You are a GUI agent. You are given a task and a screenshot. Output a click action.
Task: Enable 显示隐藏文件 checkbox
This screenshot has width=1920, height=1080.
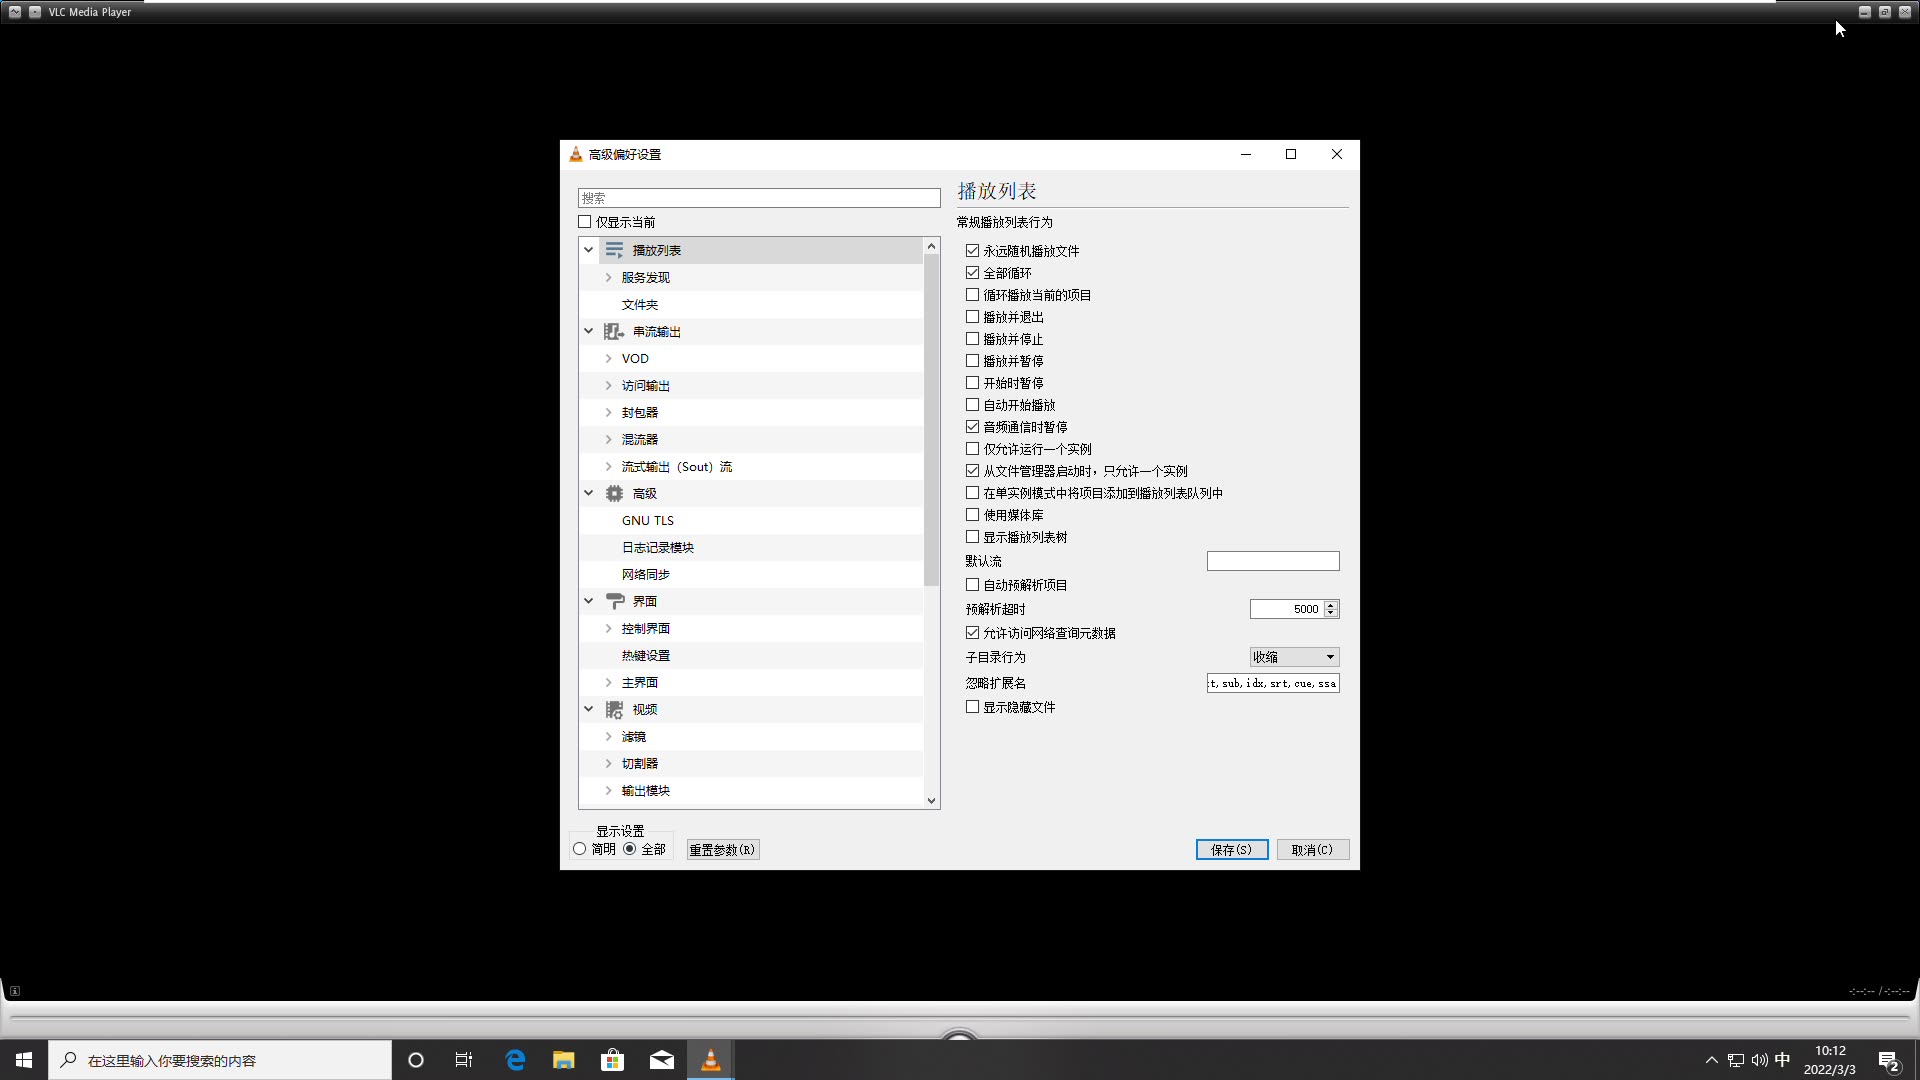972,707
